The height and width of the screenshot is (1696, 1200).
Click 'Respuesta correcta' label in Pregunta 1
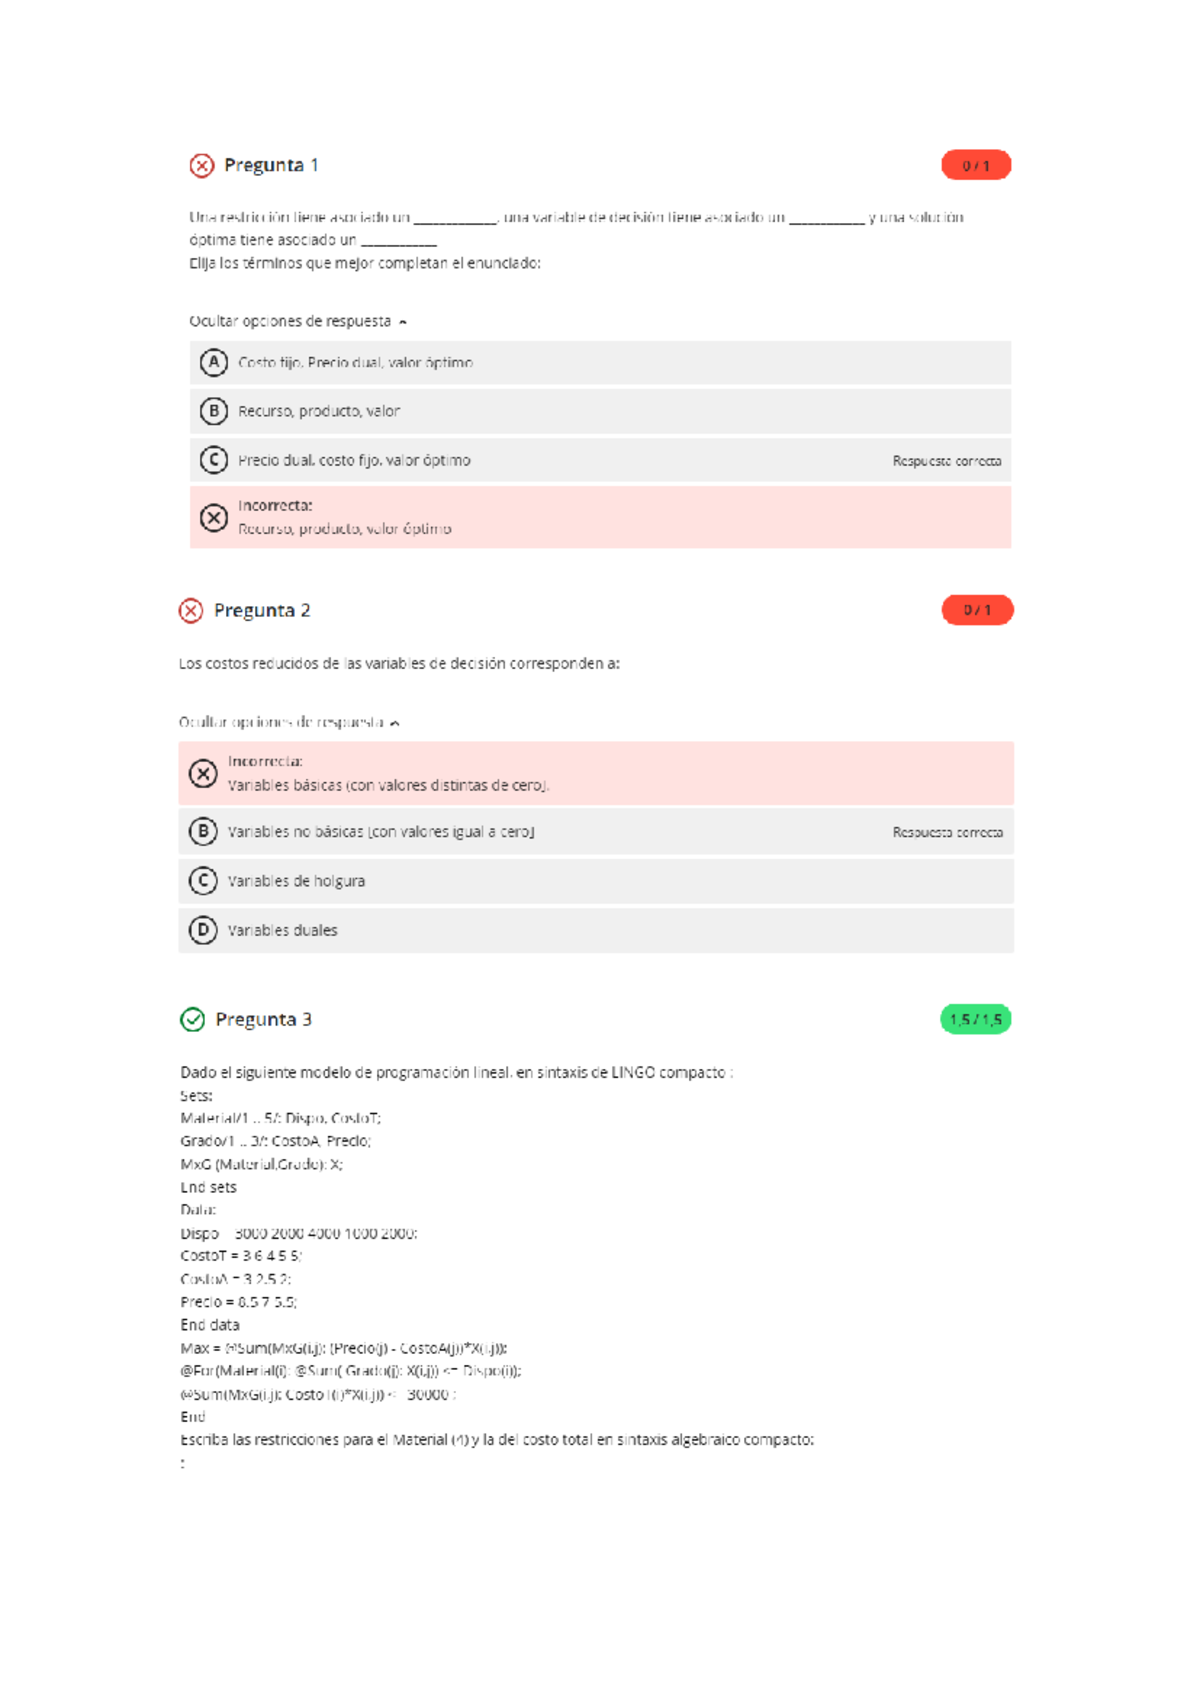[x=946, y=460]
